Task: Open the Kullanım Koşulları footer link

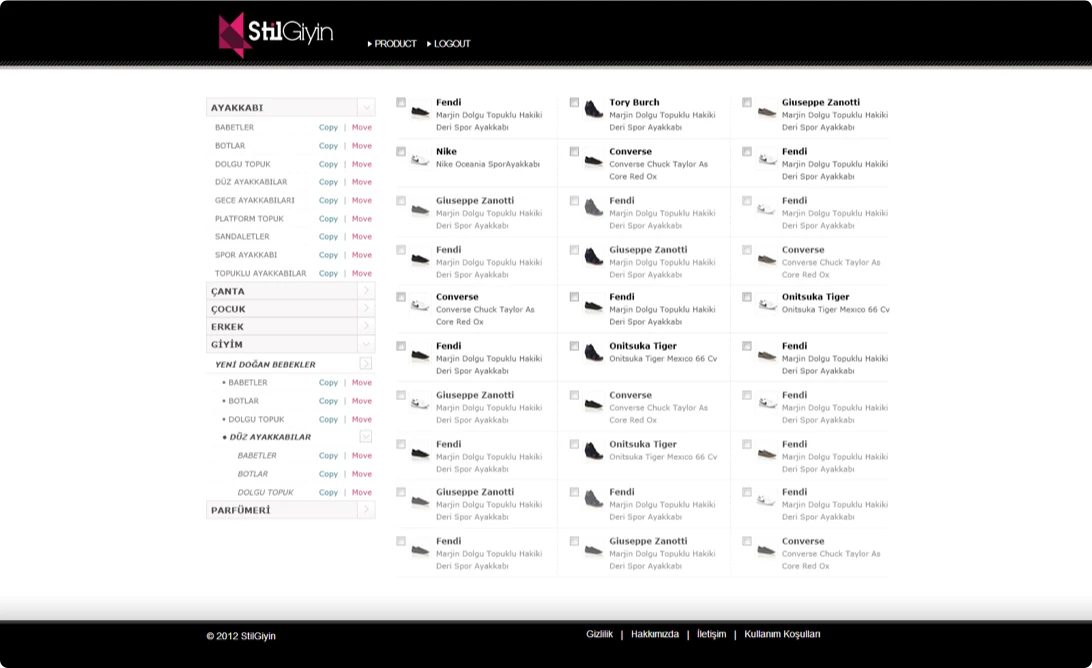Action: point(782,634)
